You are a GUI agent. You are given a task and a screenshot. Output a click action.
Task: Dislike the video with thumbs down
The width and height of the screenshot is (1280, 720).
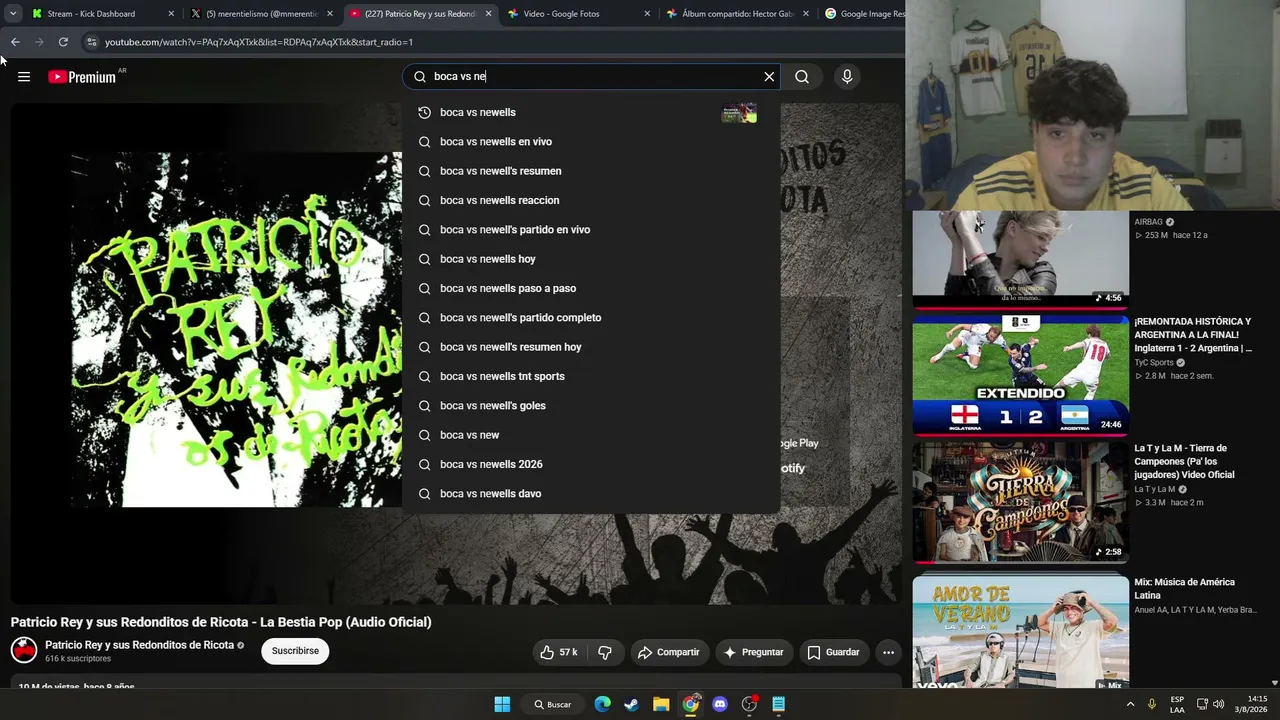[x=605, y=652]
